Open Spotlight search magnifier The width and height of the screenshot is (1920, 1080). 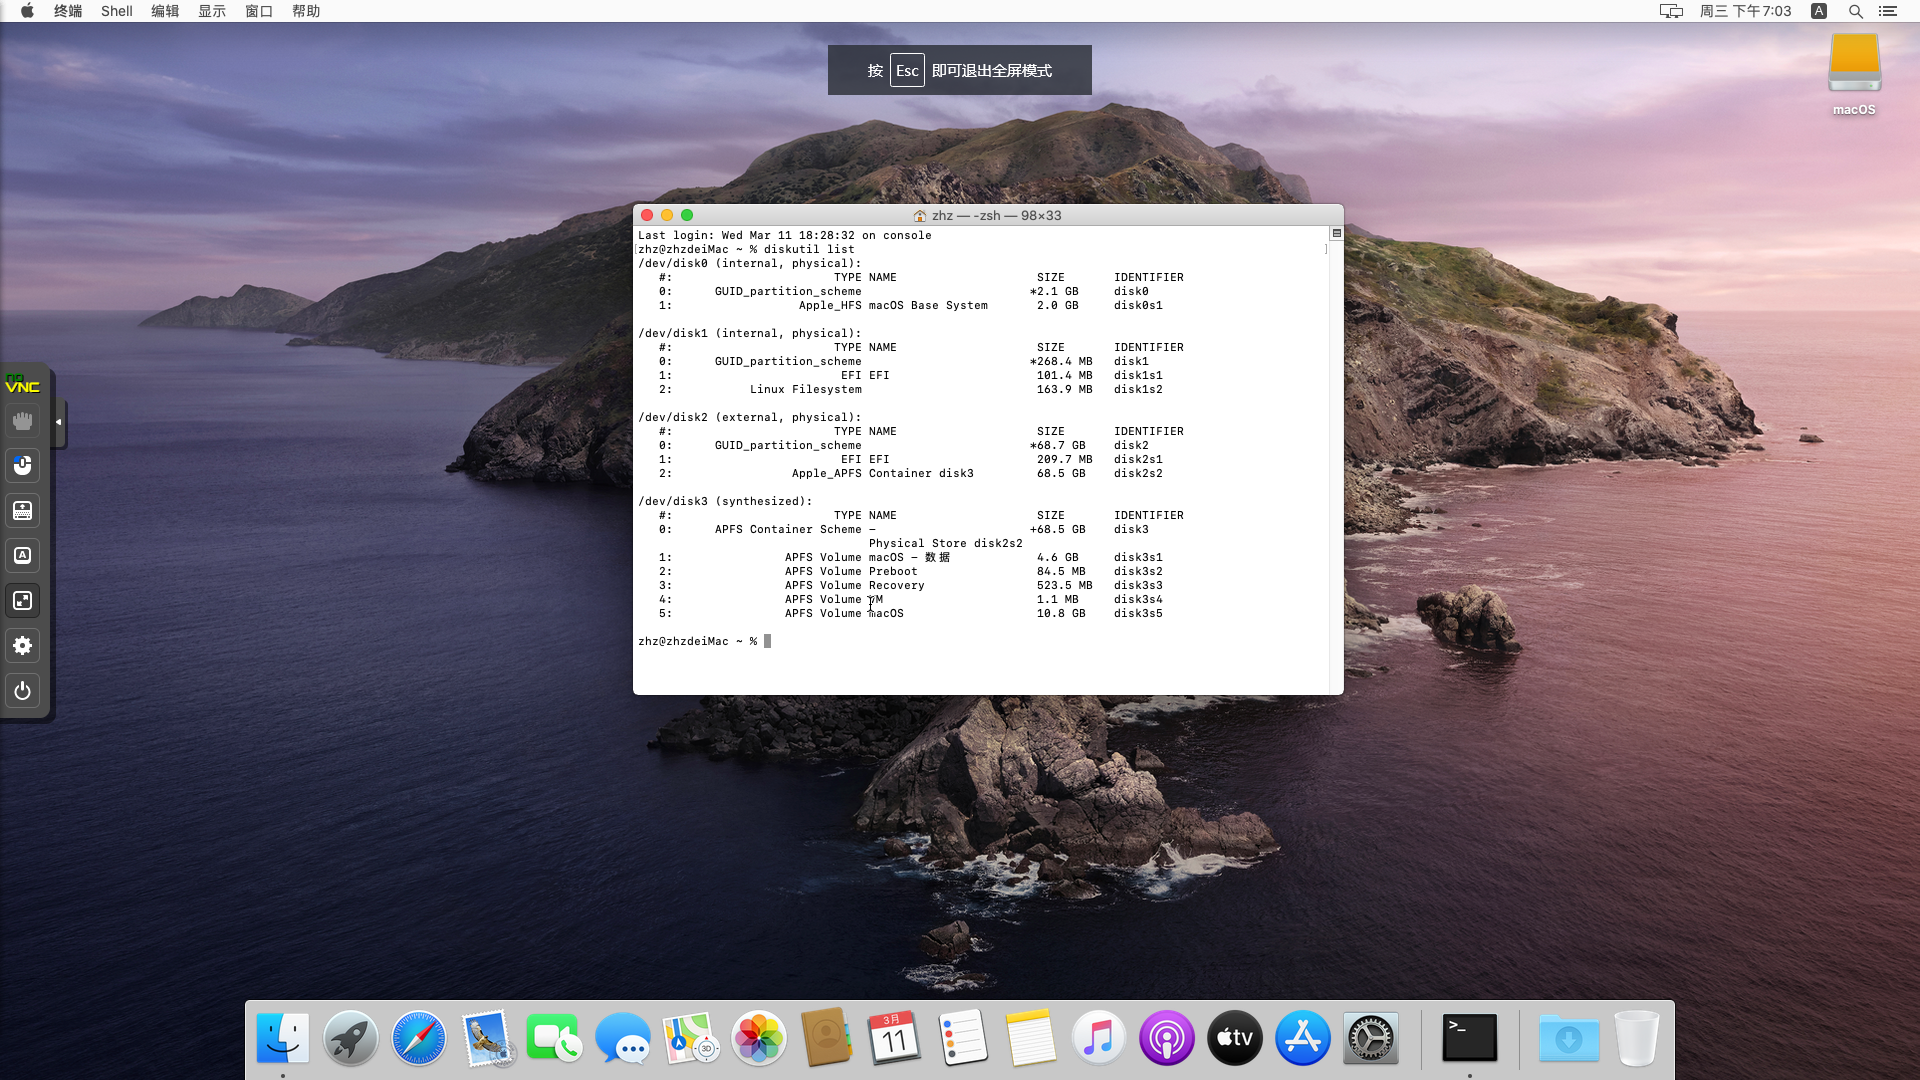tap(1855, 11)
